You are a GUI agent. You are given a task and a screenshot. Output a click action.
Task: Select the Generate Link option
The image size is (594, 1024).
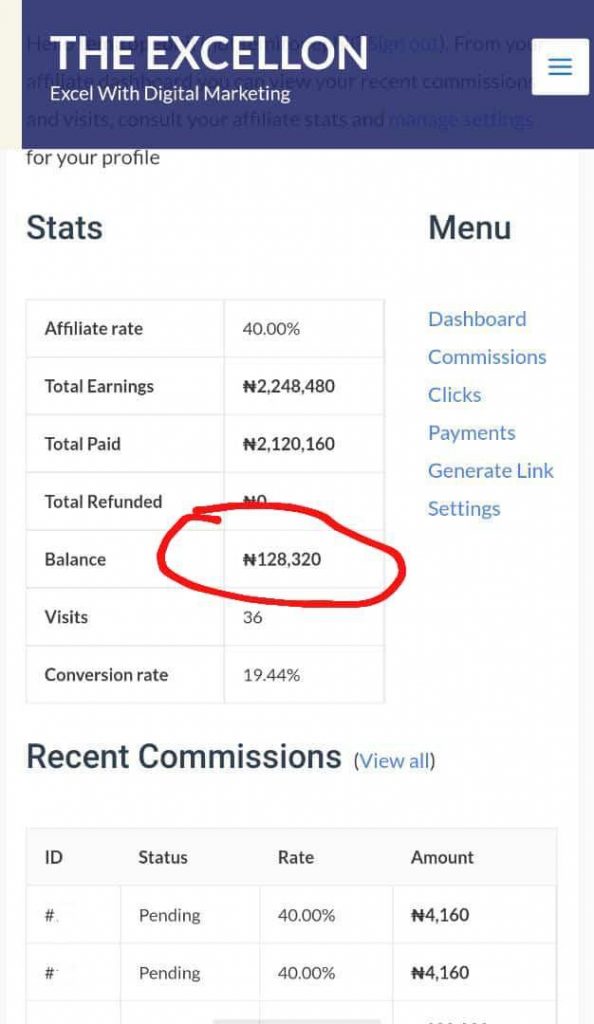click(490, 471)
